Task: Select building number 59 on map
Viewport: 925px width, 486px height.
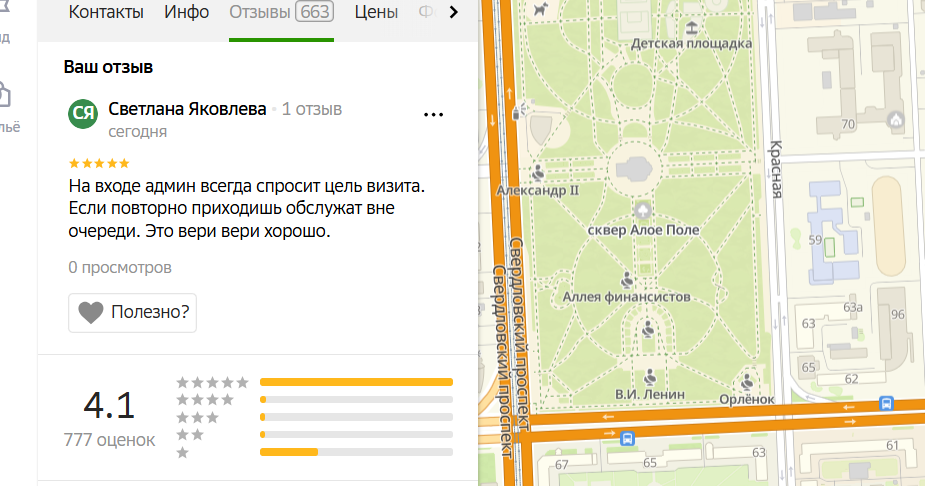Action: [x=815, y=240]
